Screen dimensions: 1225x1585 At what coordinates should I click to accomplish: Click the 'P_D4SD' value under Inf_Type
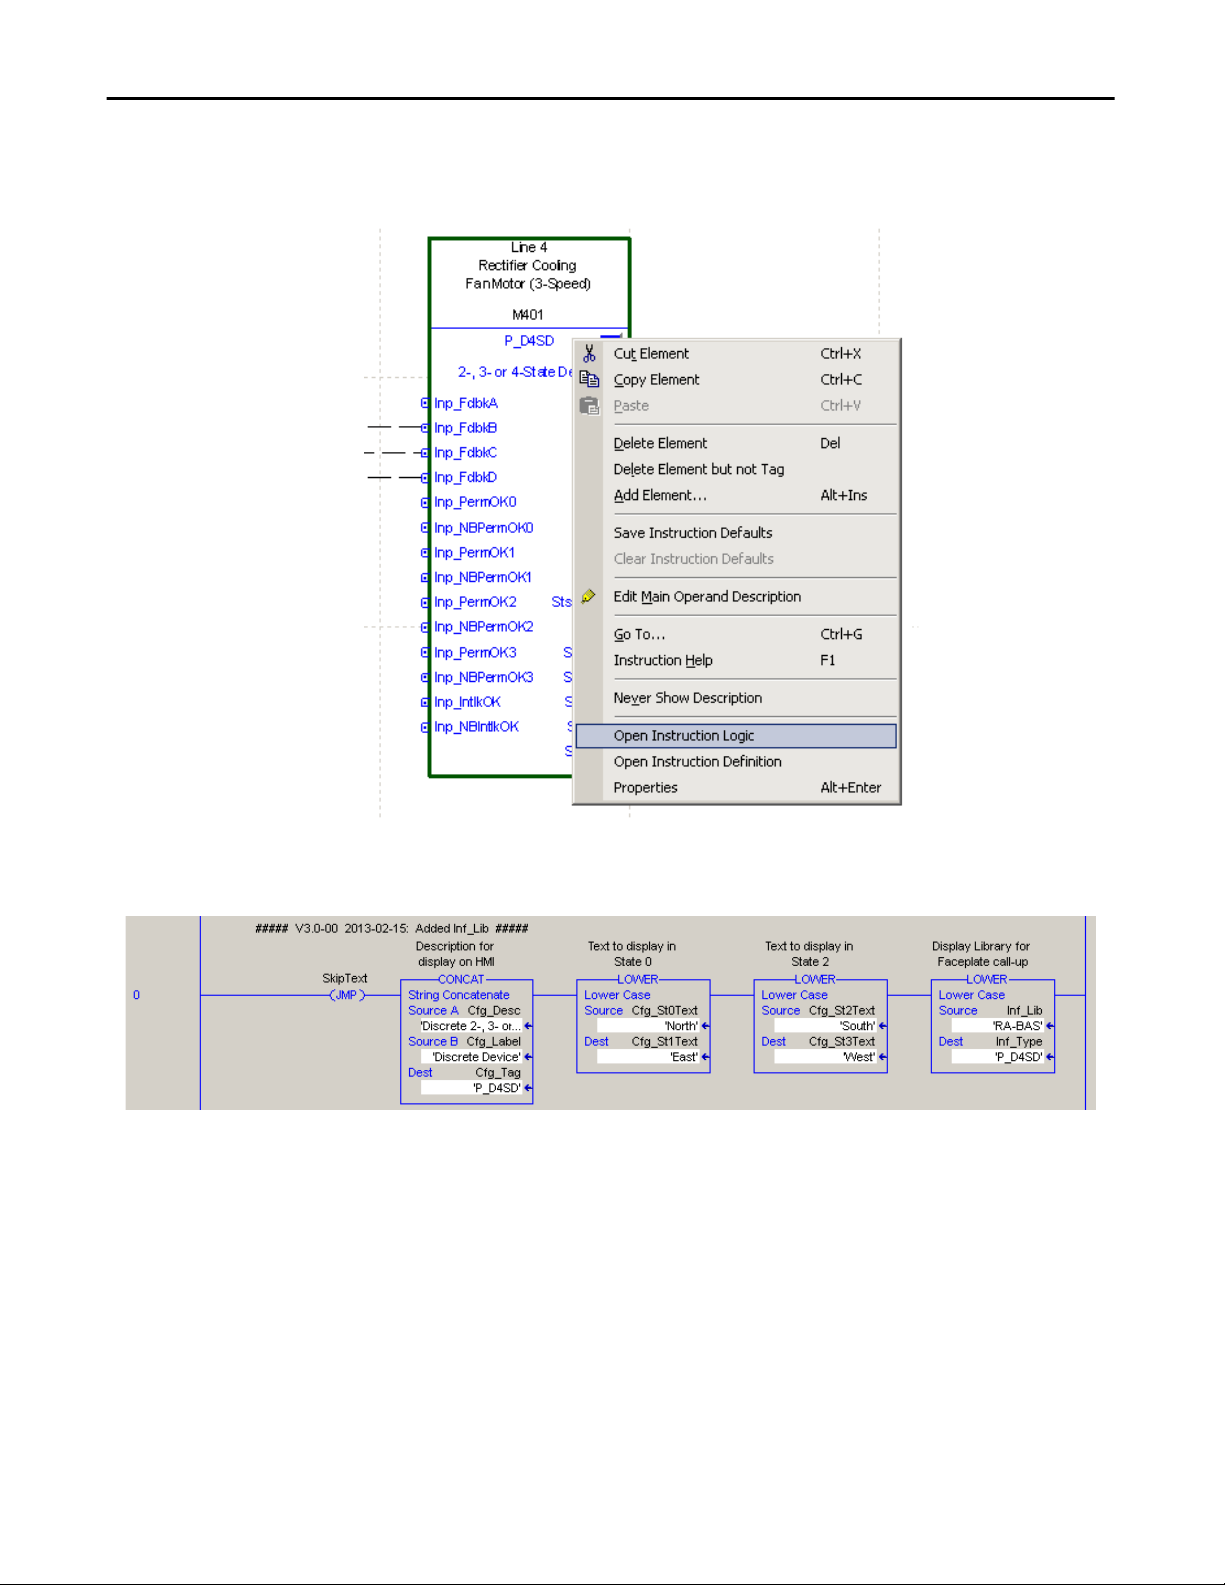(997, 1057)
